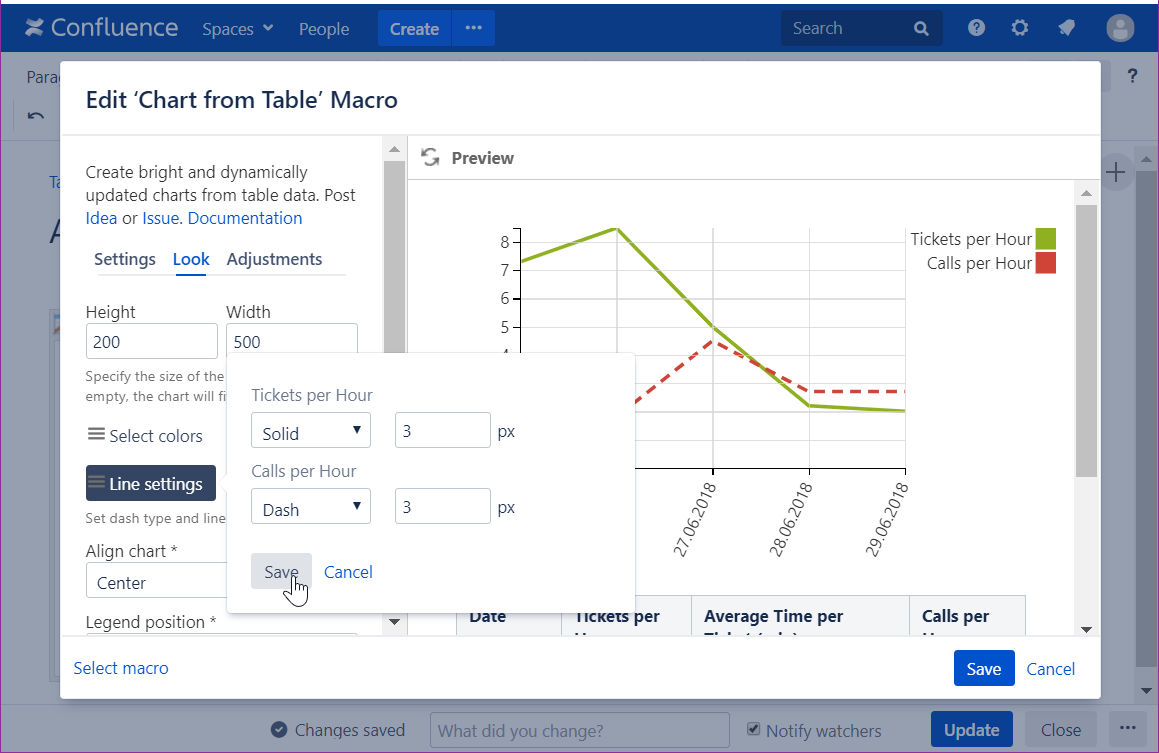Image resolution: width=1159 pixels, height=753 pixels.
Task: Expand the Spaces menu
Action: point(238,29)
